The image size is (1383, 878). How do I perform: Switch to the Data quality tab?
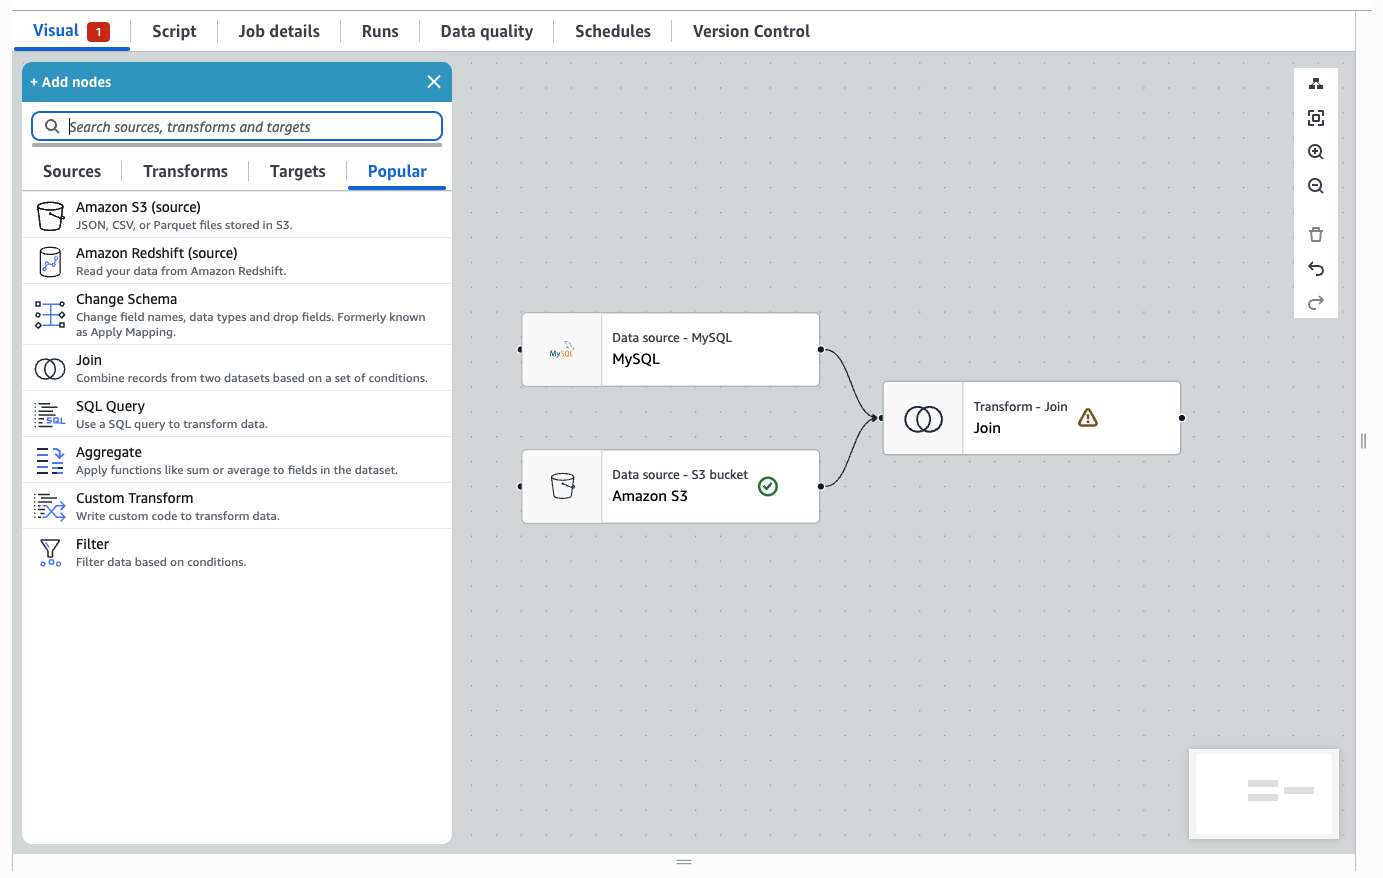(486, 31)
